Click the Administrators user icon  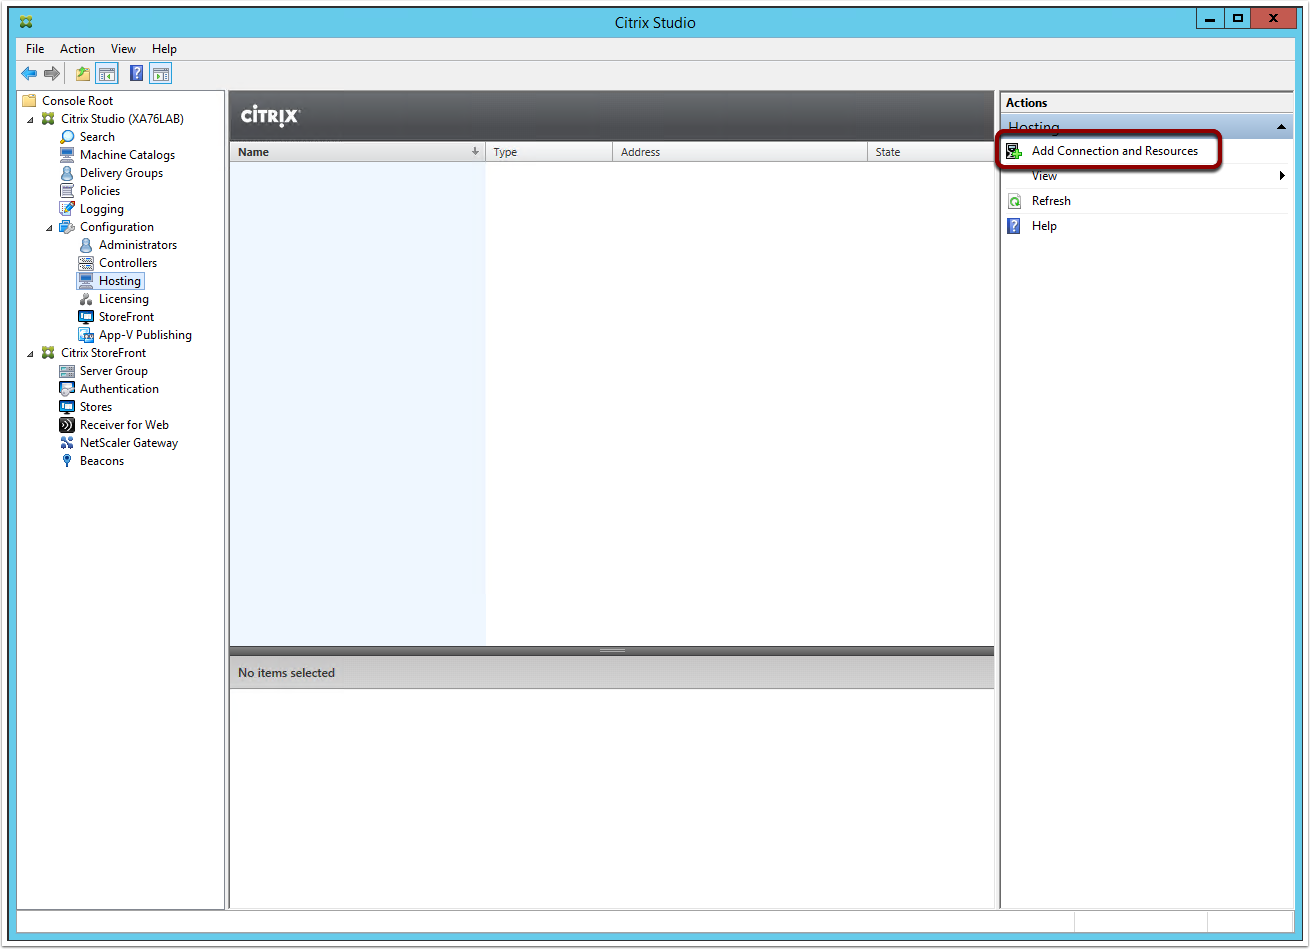click(86, 245)
